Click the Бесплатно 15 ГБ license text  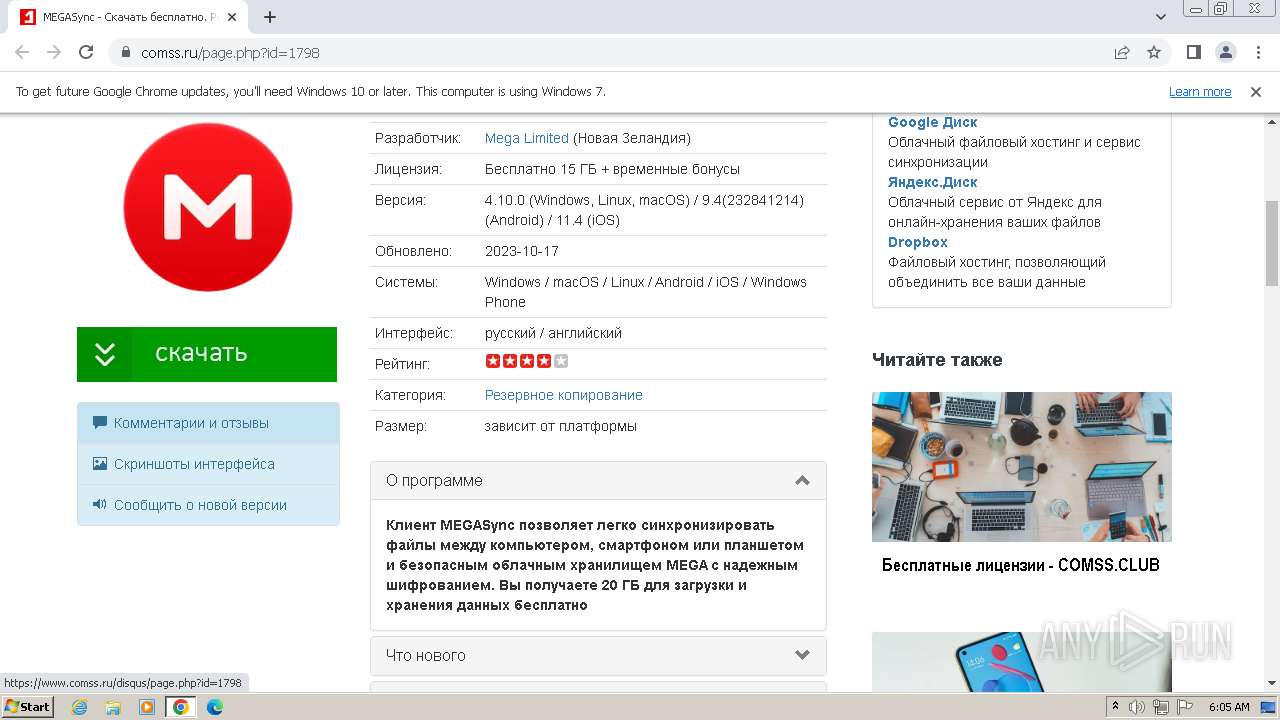612,169
